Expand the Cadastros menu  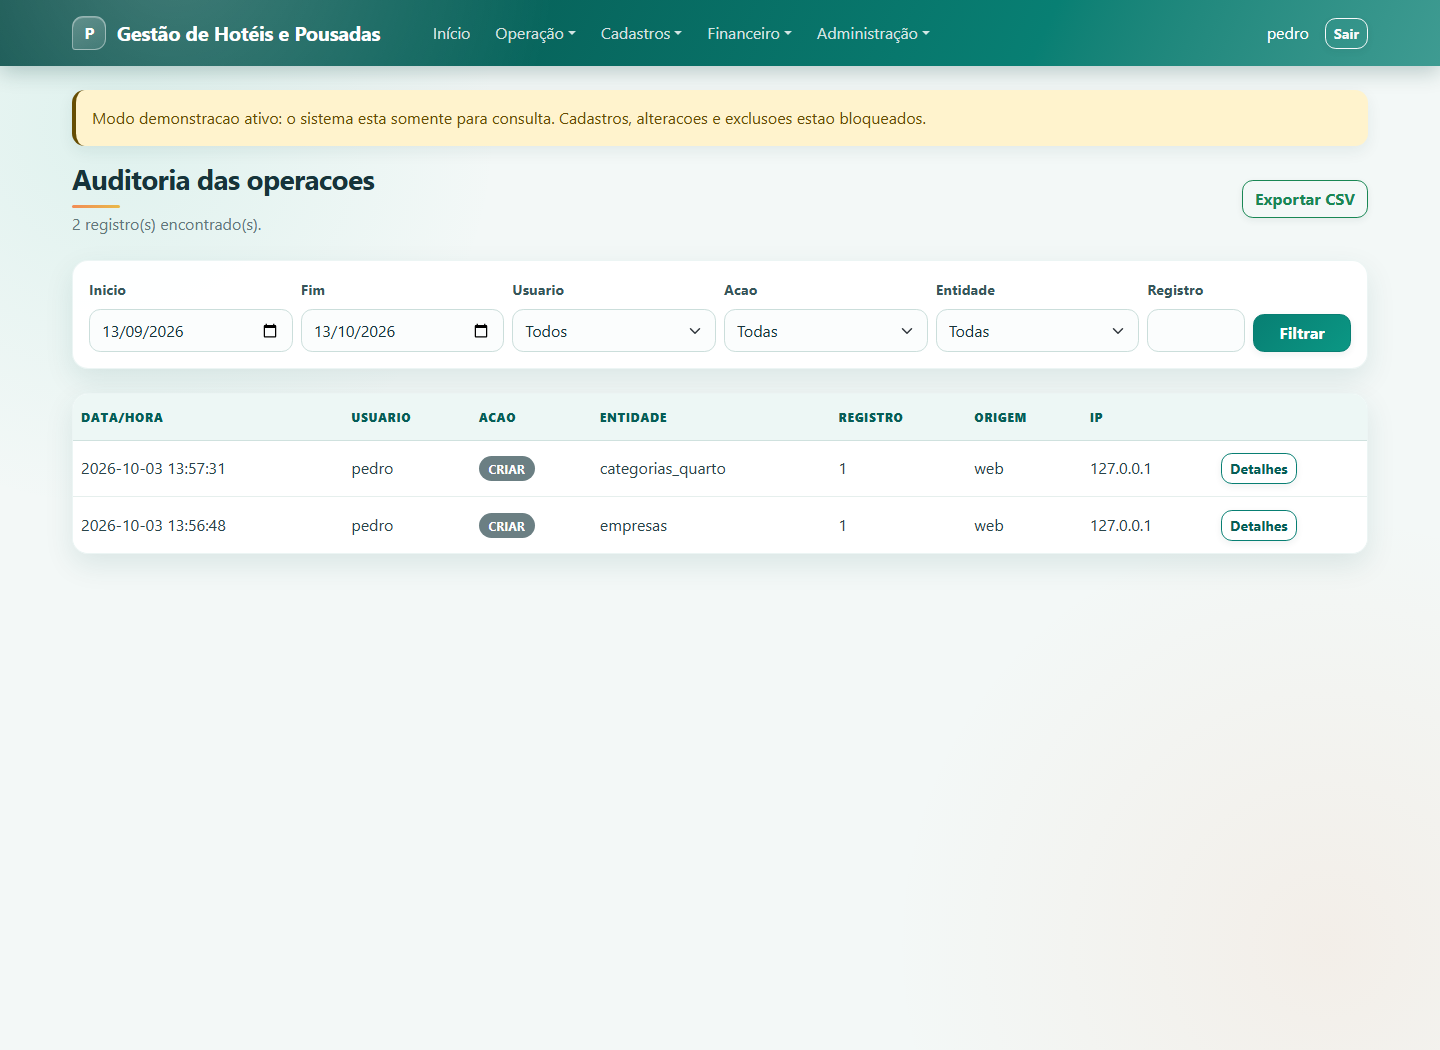[641, 34]
